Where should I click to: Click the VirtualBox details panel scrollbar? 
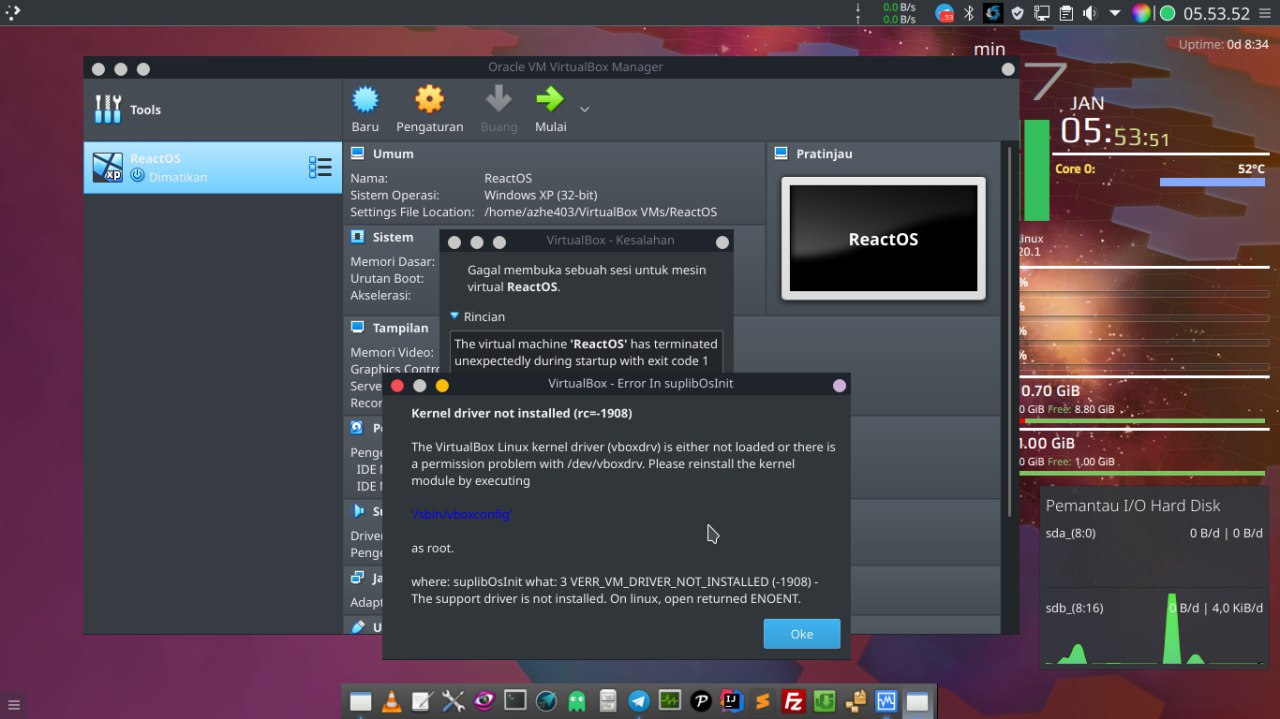[x=1008, y=330]
